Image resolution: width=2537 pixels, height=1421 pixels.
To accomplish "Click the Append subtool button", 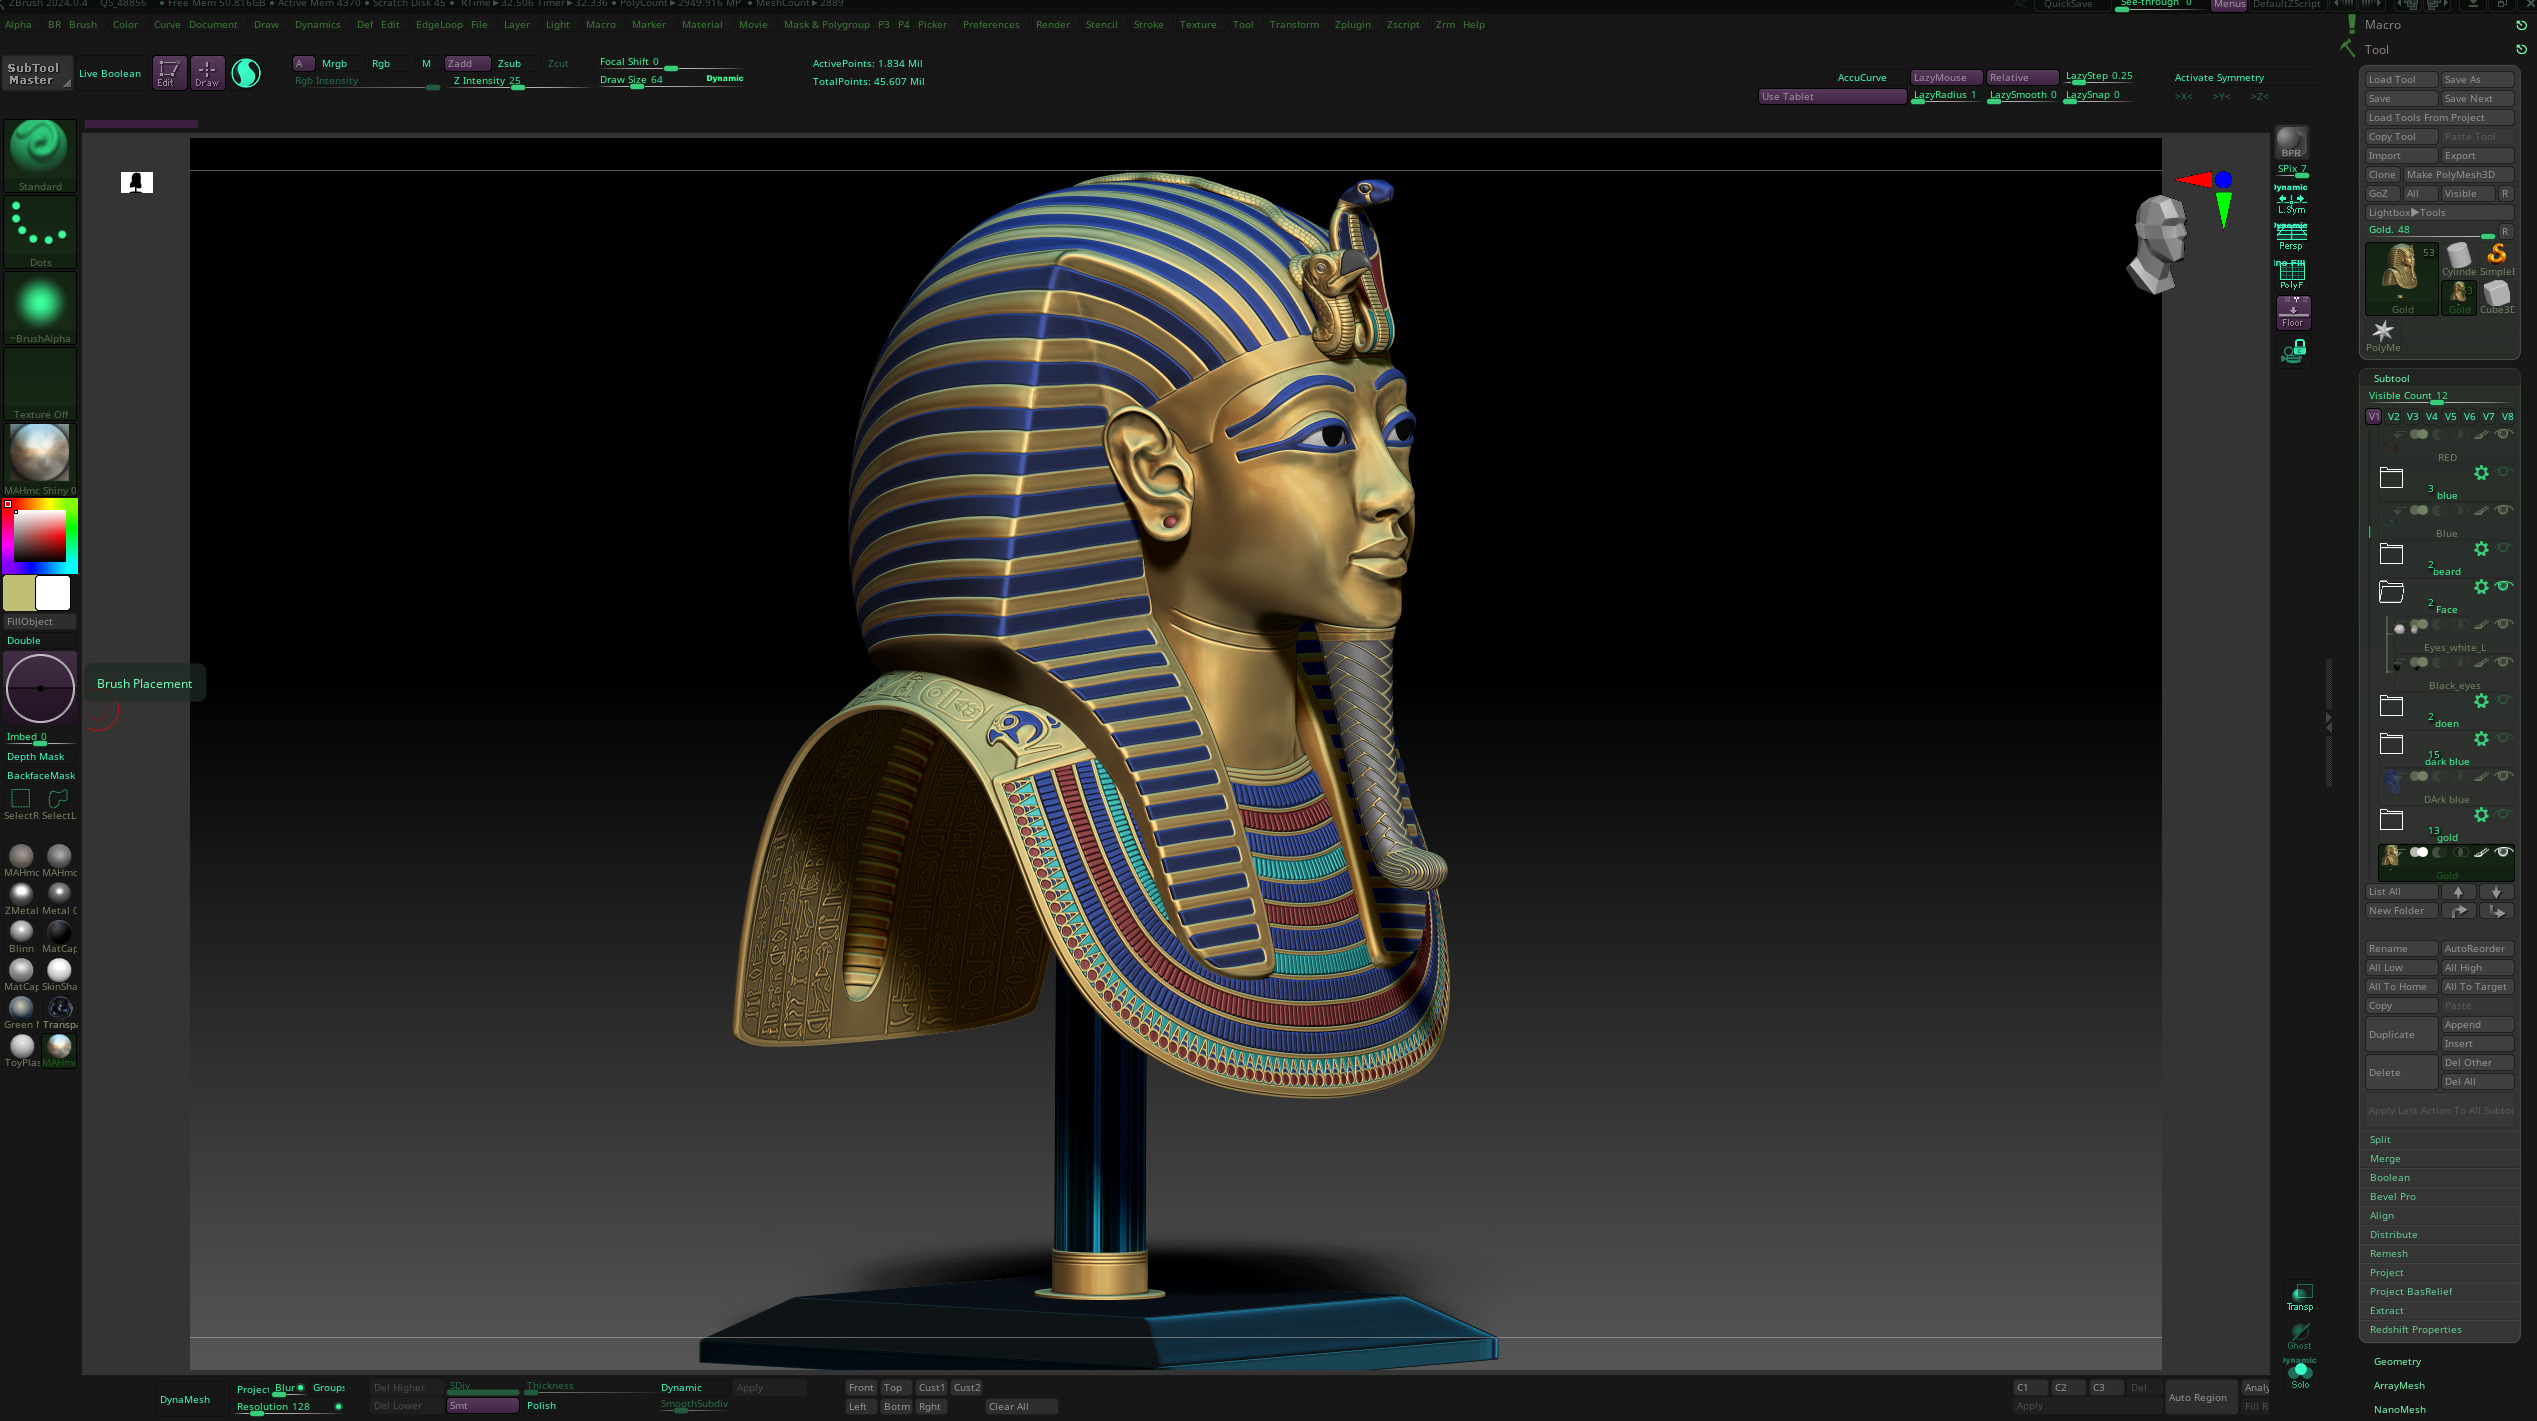I will 2477,1025.
